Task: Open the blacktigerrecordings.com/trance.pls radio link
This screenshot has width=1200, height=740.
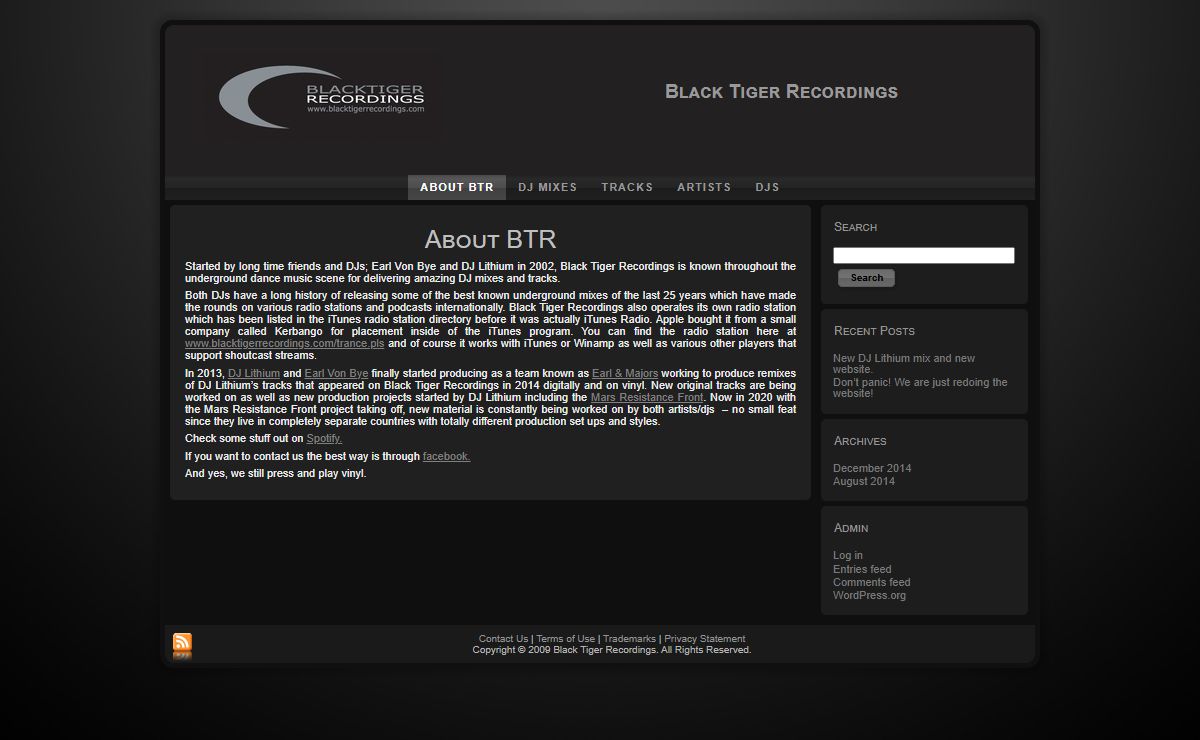Action: tap(285, 343)
